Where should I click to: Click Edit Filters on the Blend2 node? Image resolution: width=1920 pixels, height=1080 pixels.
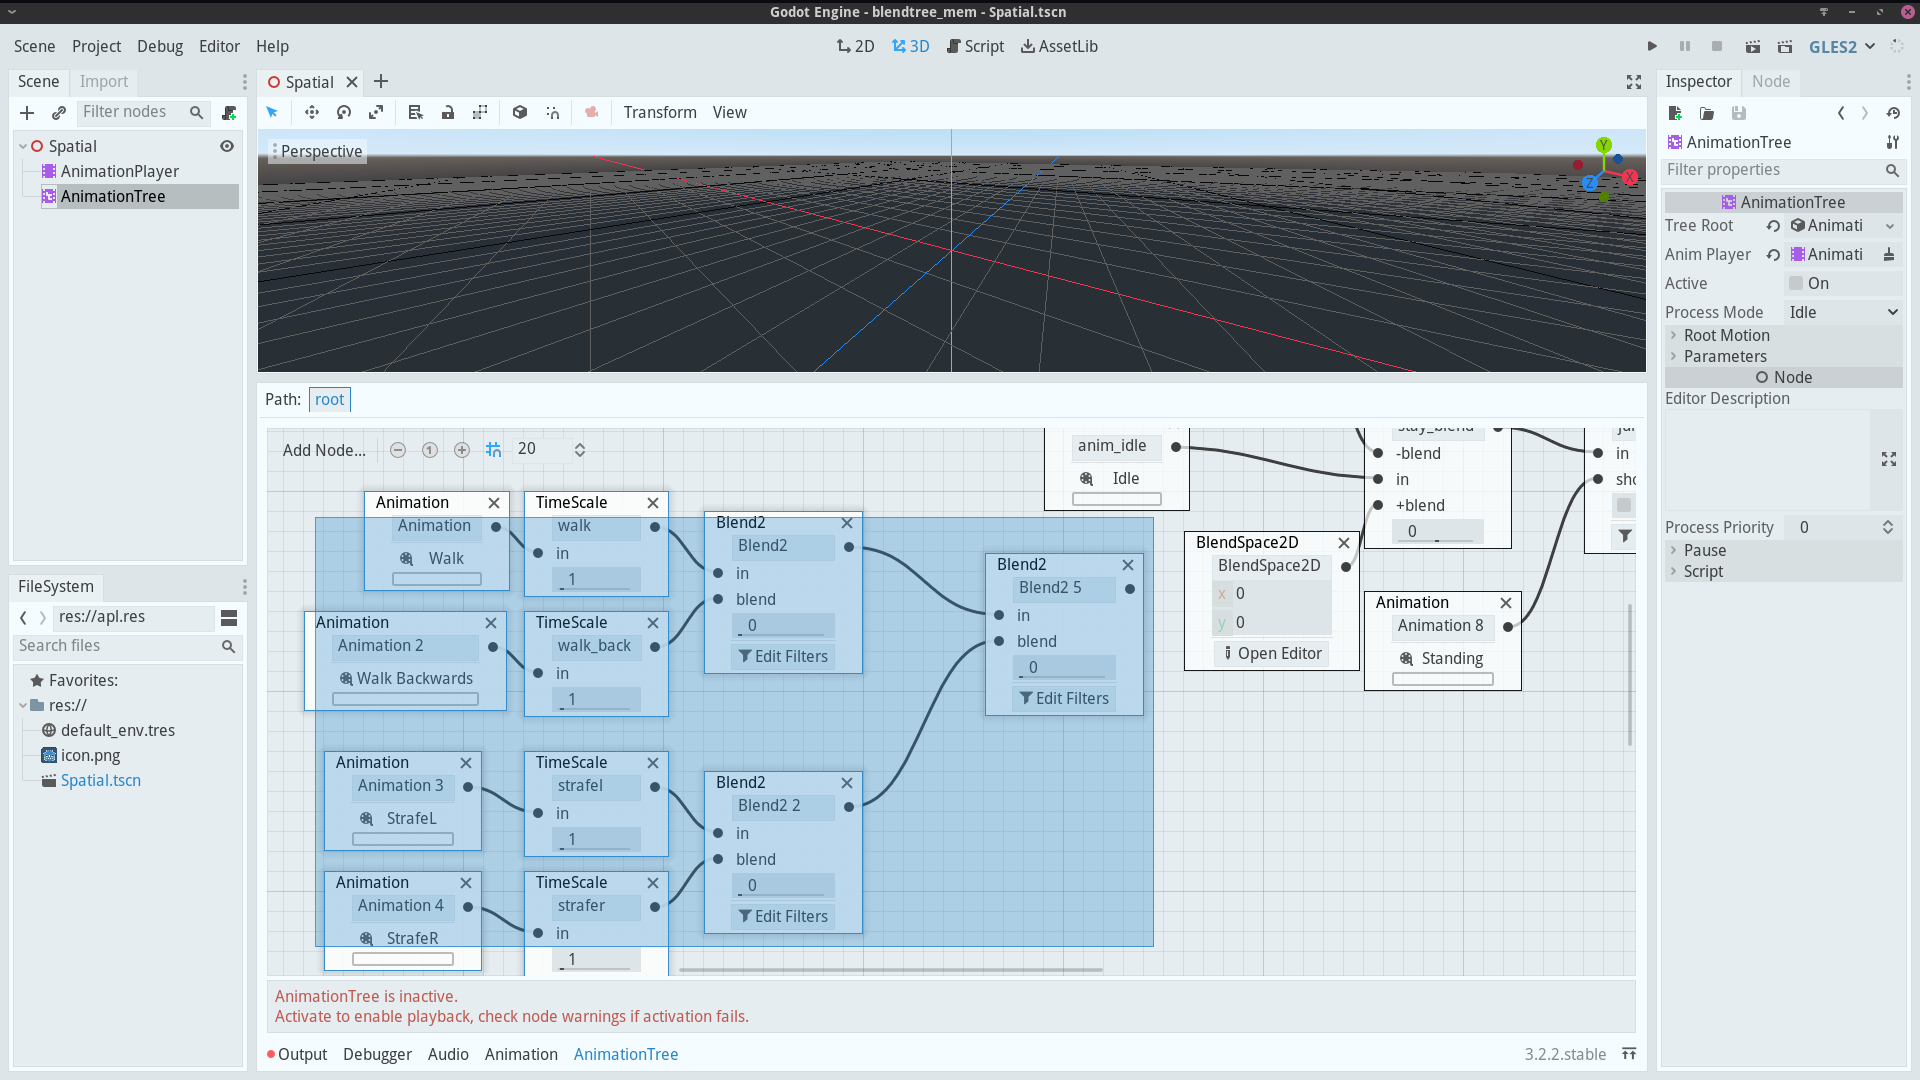pyautogui.click(x=783, y=656)
